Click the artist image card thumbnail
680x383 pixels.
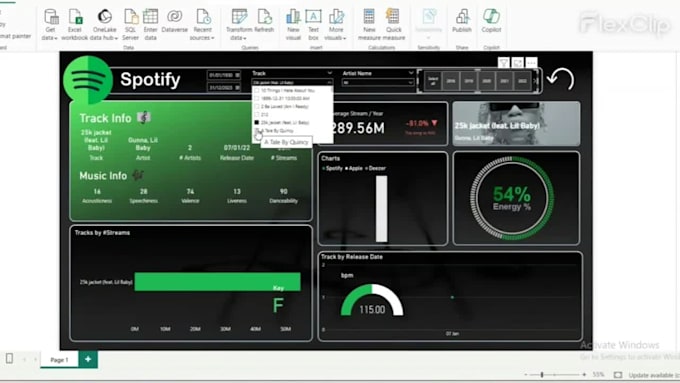(x=516, y=124)
